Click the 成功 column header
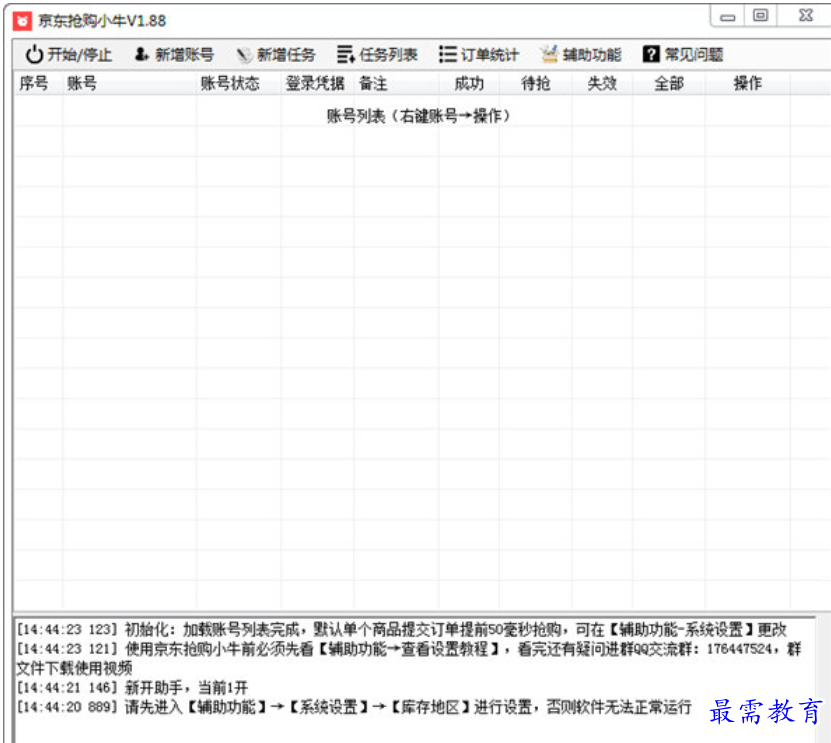831x743 pixels. (x=469, y=83)
